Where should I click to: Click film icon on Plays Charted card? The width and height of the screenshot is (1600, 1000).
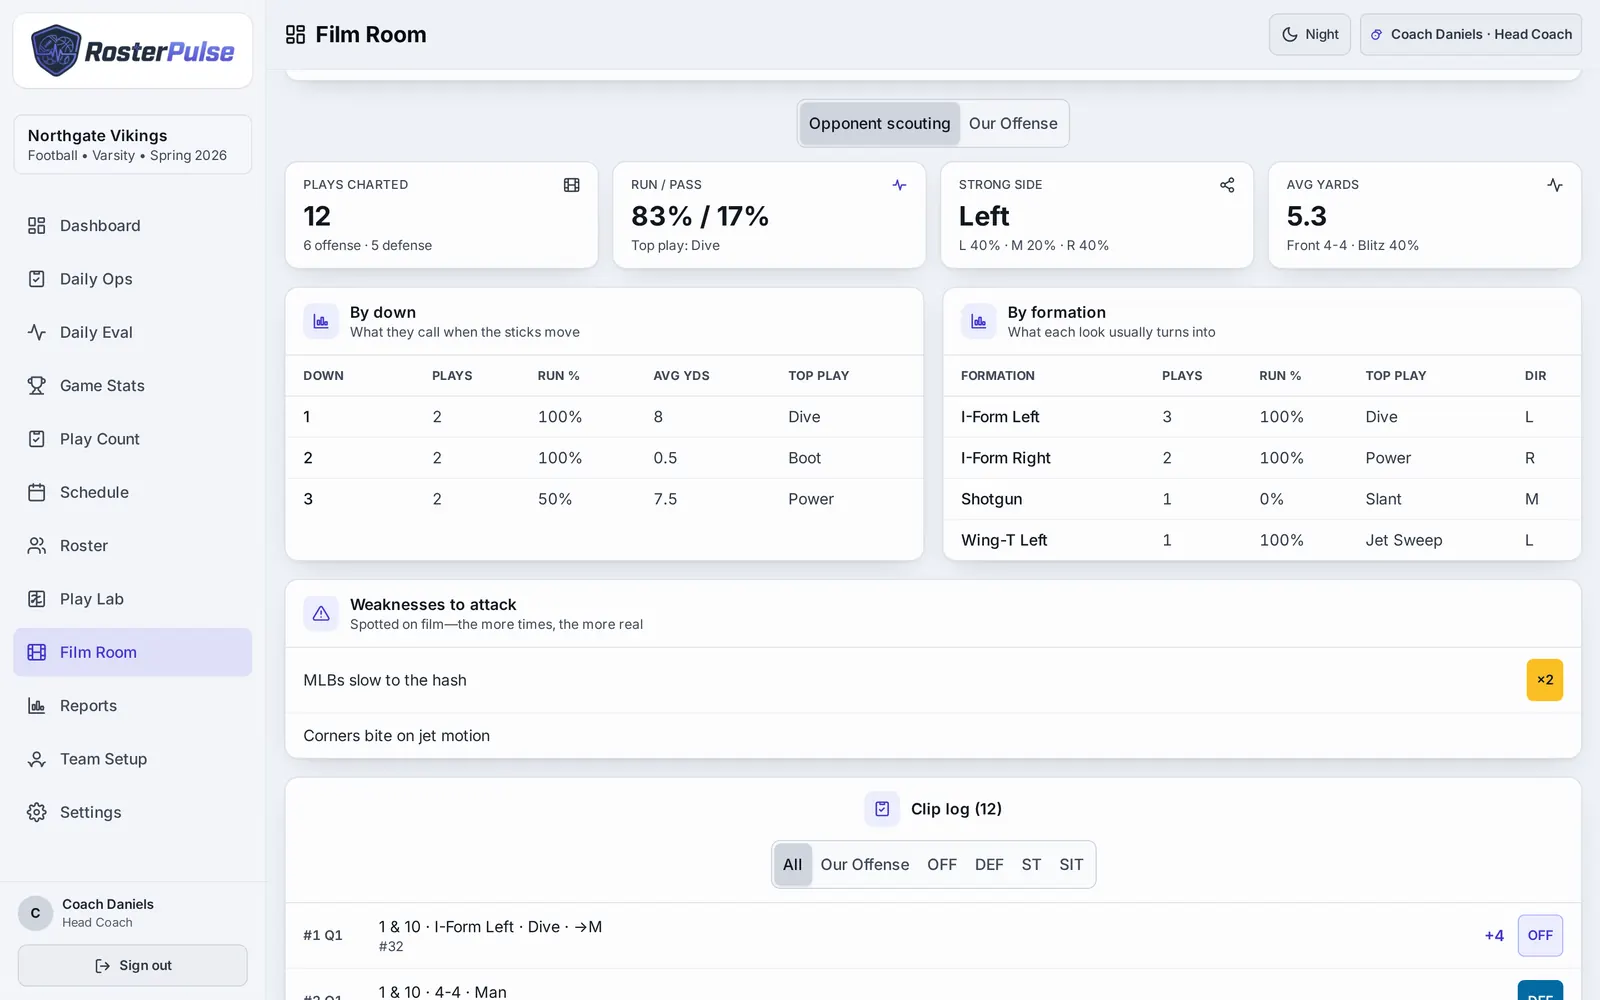coord(572,185)
